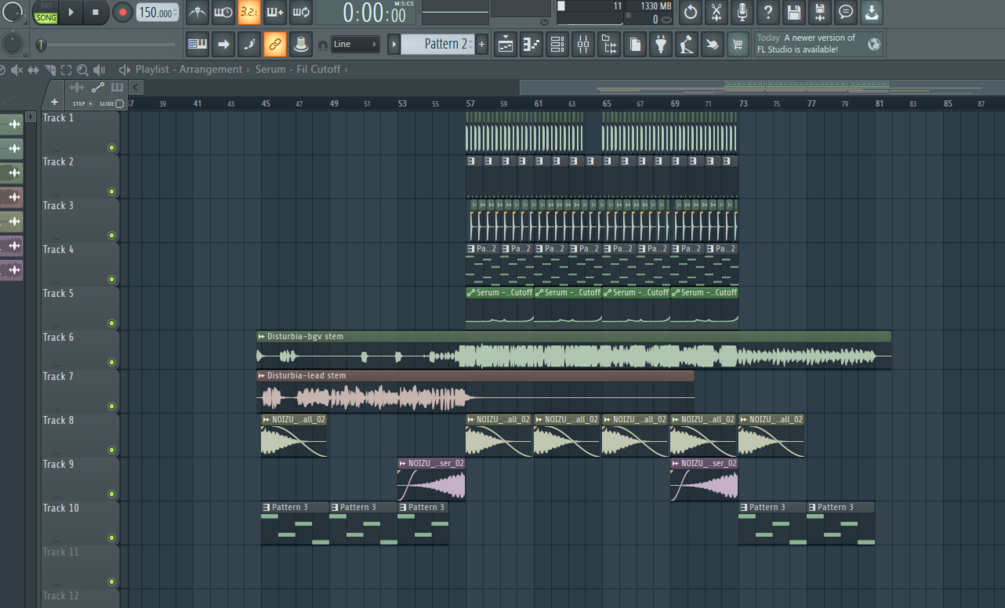Image resolution: width=1005 pixels, height=608 pixels.
Task: Open the touch controllers hand icon
Action: pyautogui.click(x=712, y=45)
